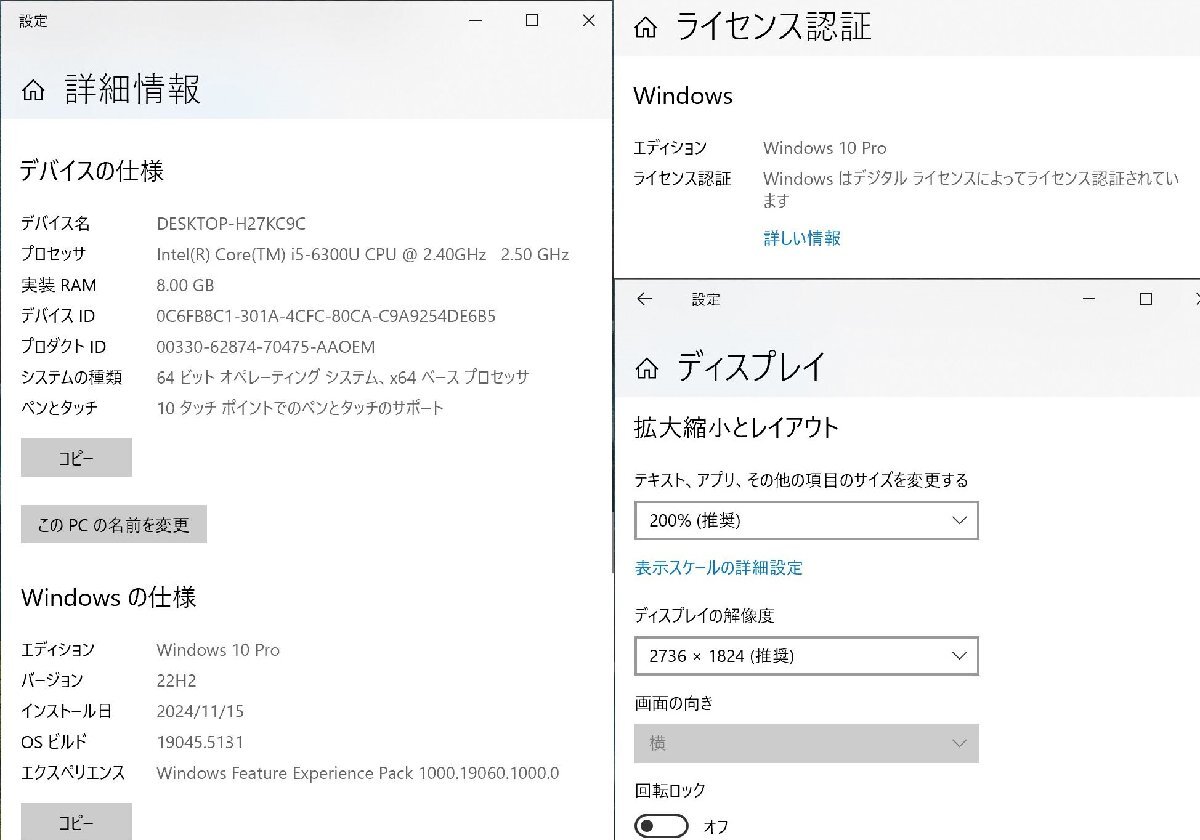Screen dimensions: 1200x840
Task: Select the 8.00 GB RAM value
Action: point(185,285)
